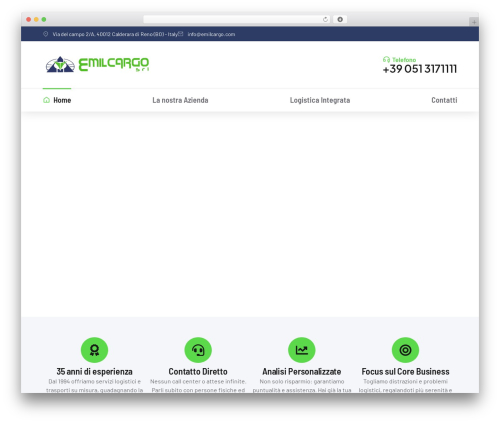Click the yellow minimize window button
This screenshot has height=423, width=500.
[x=36, y=19]
